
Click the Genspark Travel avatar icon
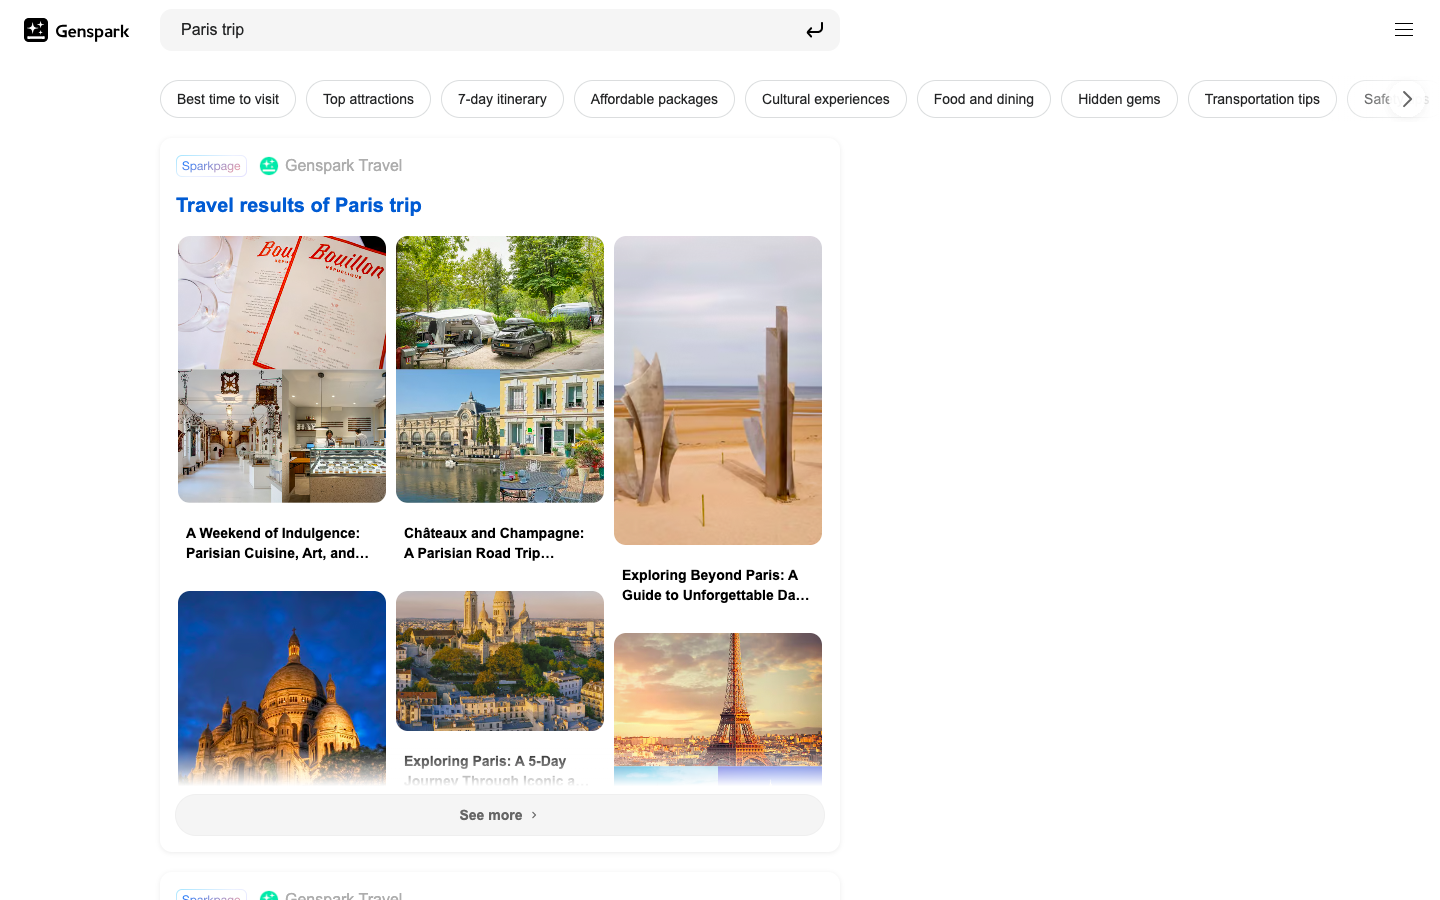coord(269,166)
